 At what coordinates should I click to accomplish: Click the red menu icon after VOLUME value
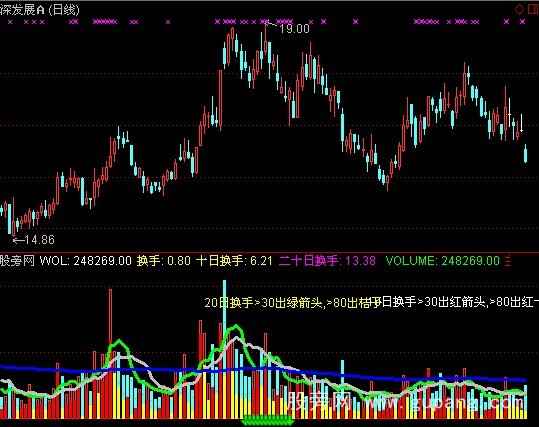tap(508, 261)
